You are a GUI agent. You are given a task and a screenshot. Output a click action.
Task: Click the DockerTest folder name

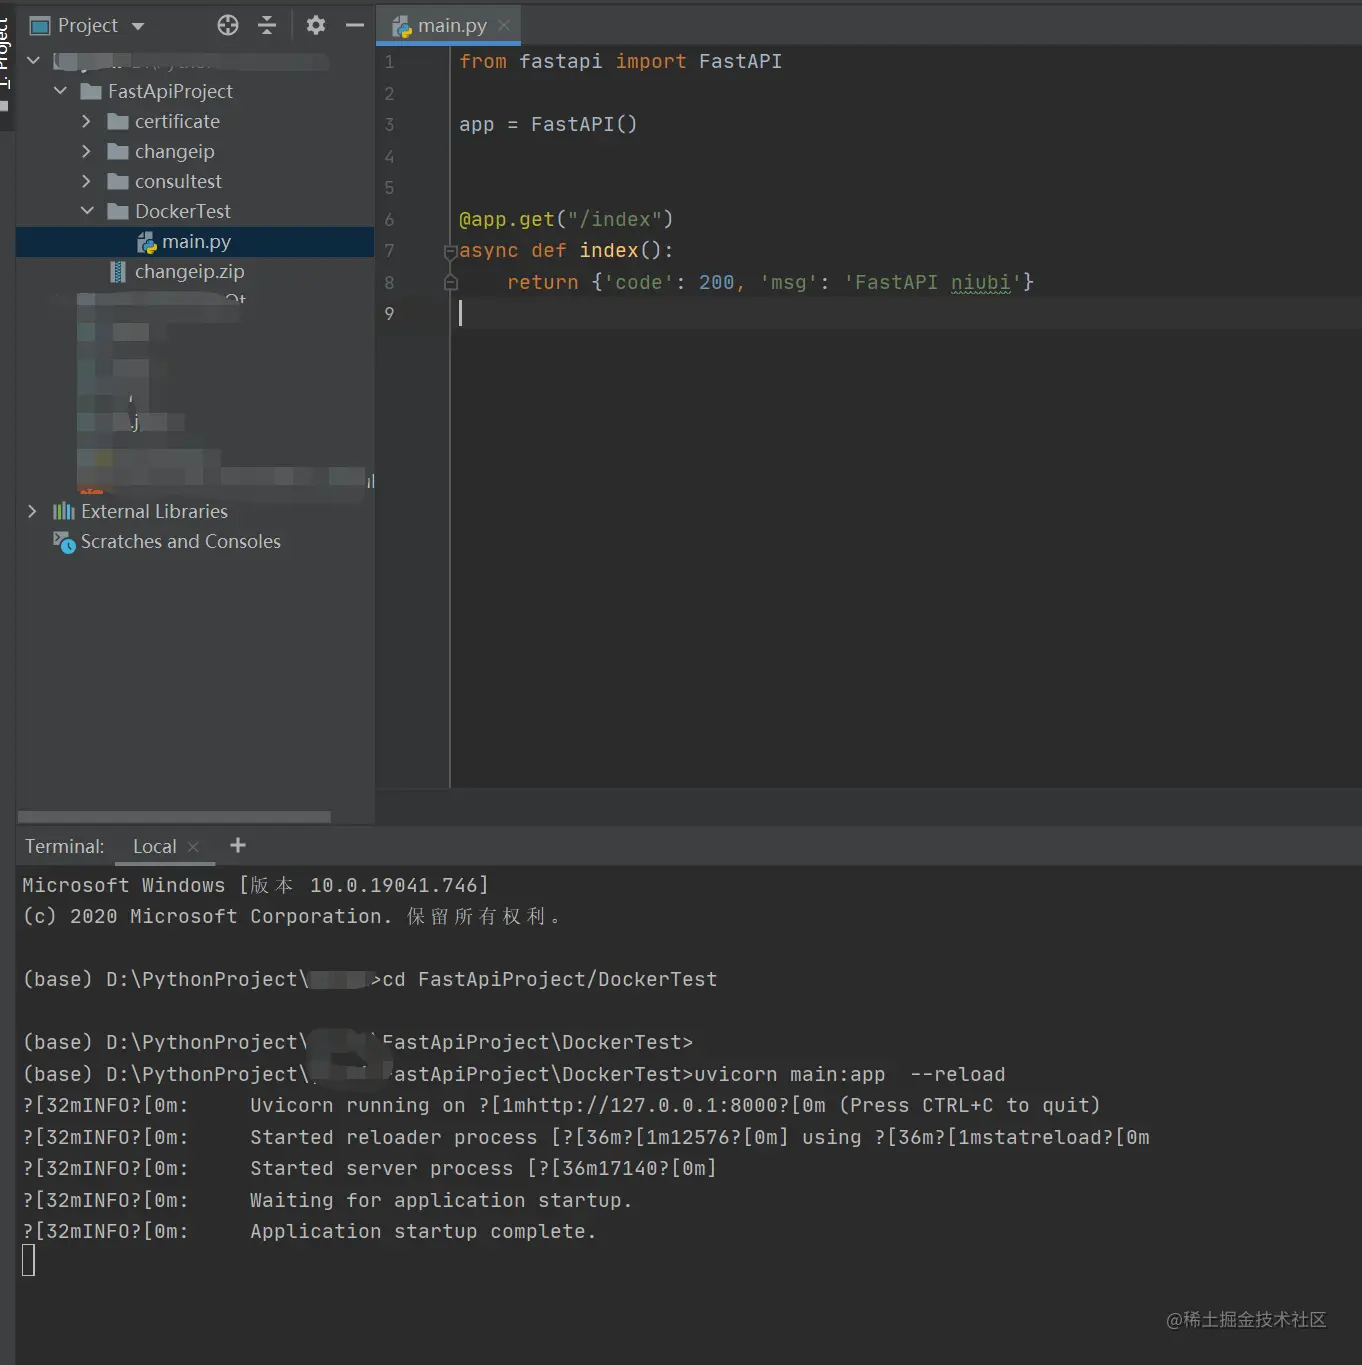pyautogui.click(x=183, y=211)
